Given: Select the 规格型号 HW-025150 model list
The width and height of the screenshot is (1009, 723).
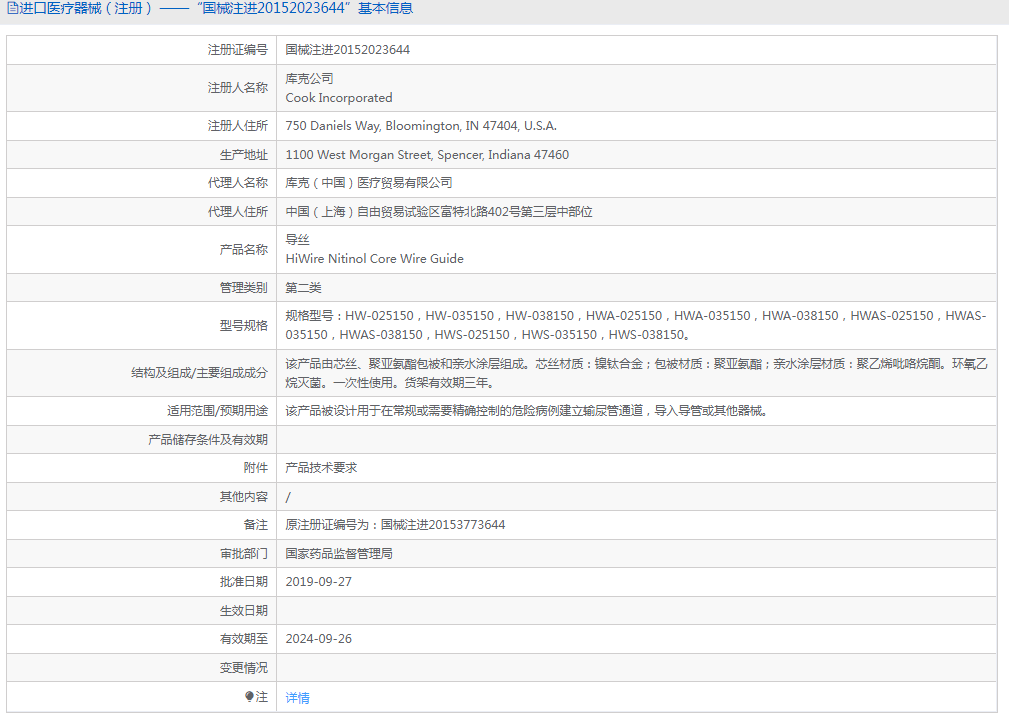Looking at the screenshot, I should click(636, 325).
